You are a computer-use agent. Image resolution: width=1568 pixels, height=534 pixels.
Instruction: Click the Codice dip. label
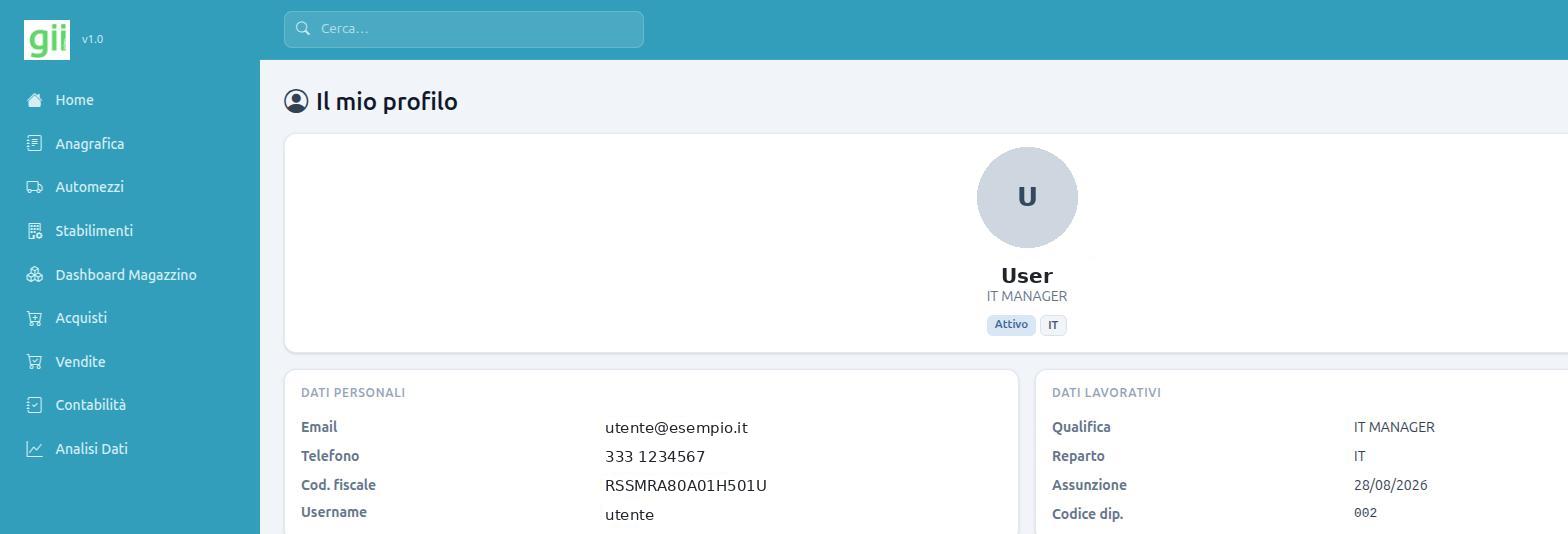pos(1087,514)
